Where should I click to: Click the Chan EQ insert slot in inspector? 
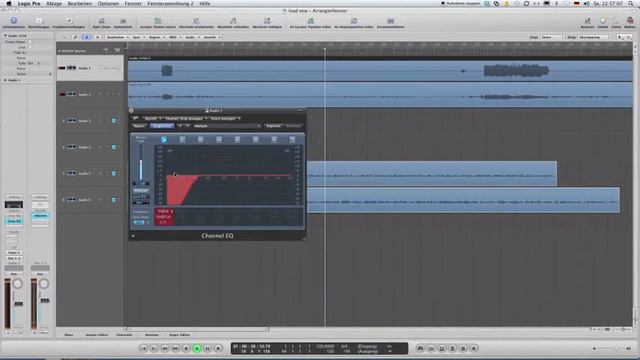[x=14, y=221]
